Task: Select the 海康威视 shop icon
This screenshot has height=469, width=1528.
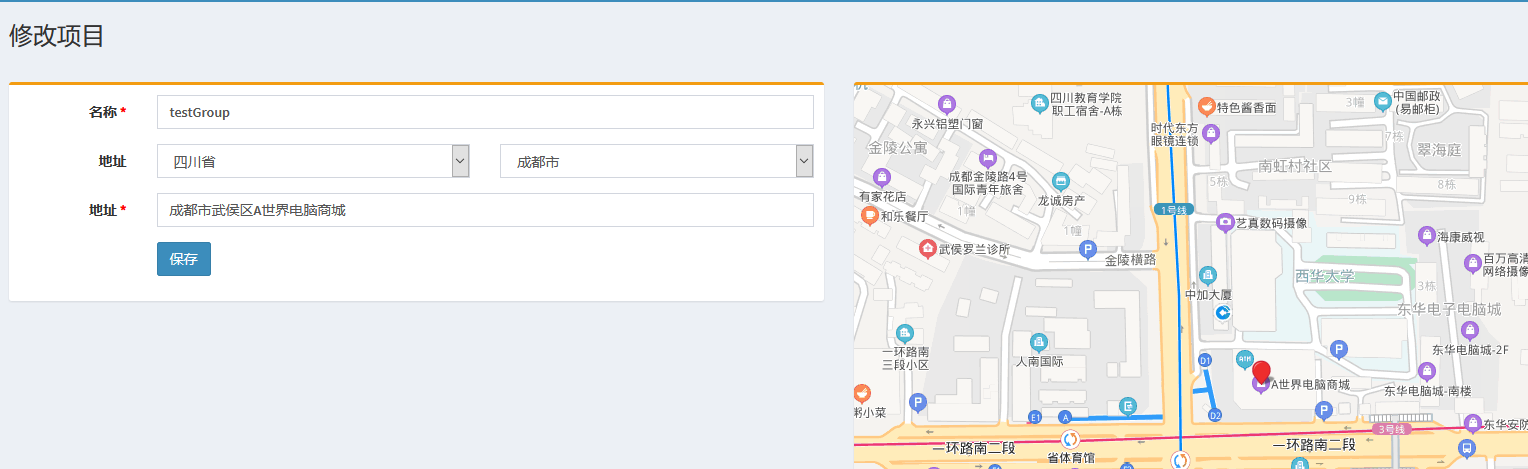Action: click(1426, 236)
